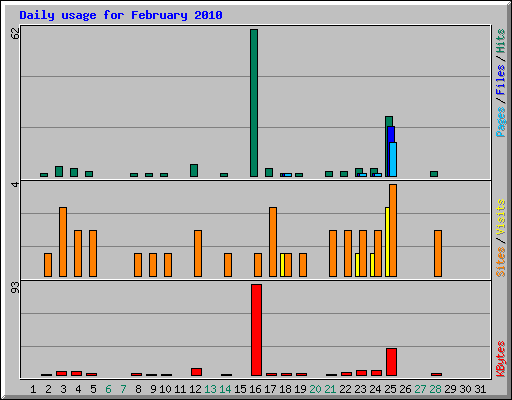Click the '93' axis maximum value

click(15, 287)
